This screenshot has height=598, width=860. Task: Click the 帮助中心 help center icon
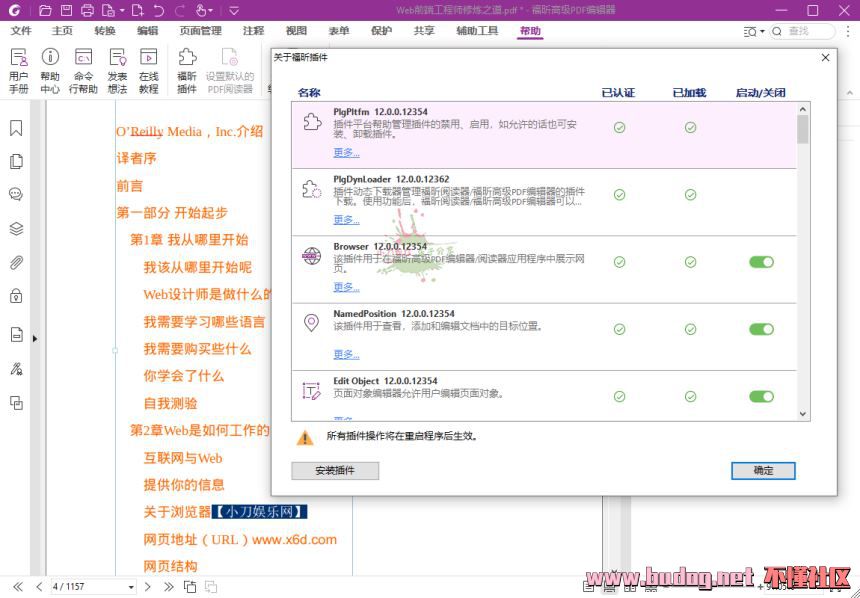pyautogui.click(x=50, y=68)
